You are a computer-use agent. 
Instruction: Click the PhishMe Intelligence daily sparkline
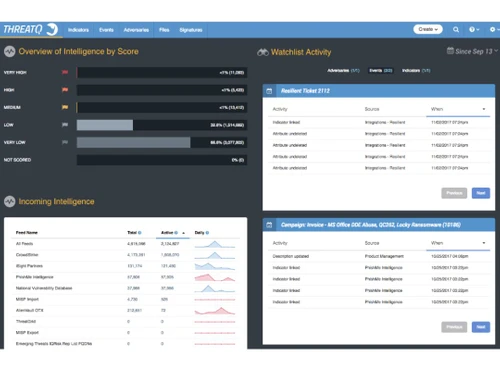(215, 277)
